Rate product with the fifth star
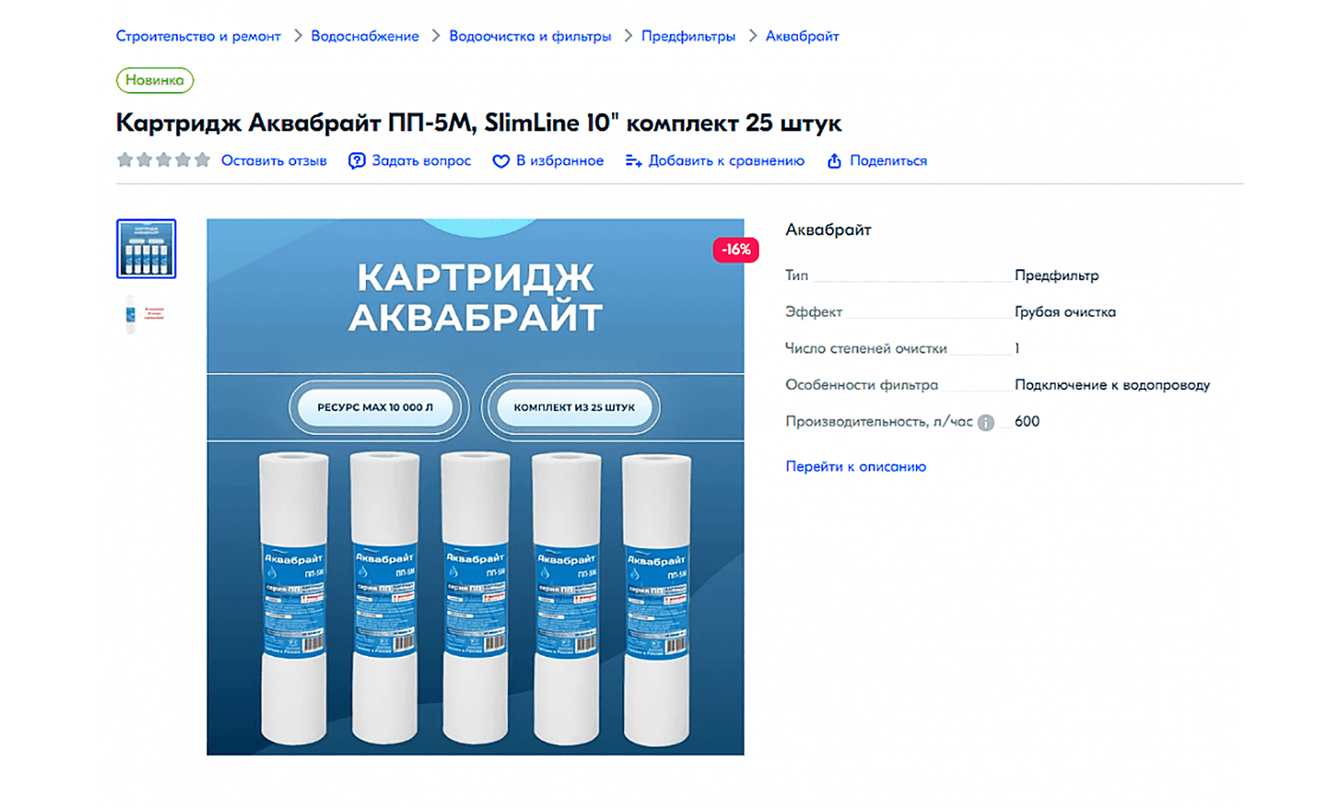The image size is (1340, 808). [x=203, y=160]
